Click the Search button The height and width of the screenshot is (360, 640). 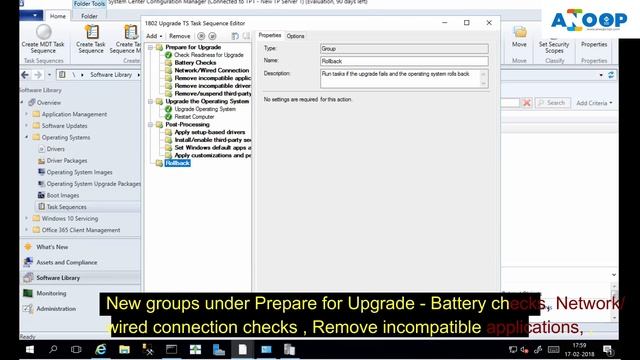click(553, 103)
